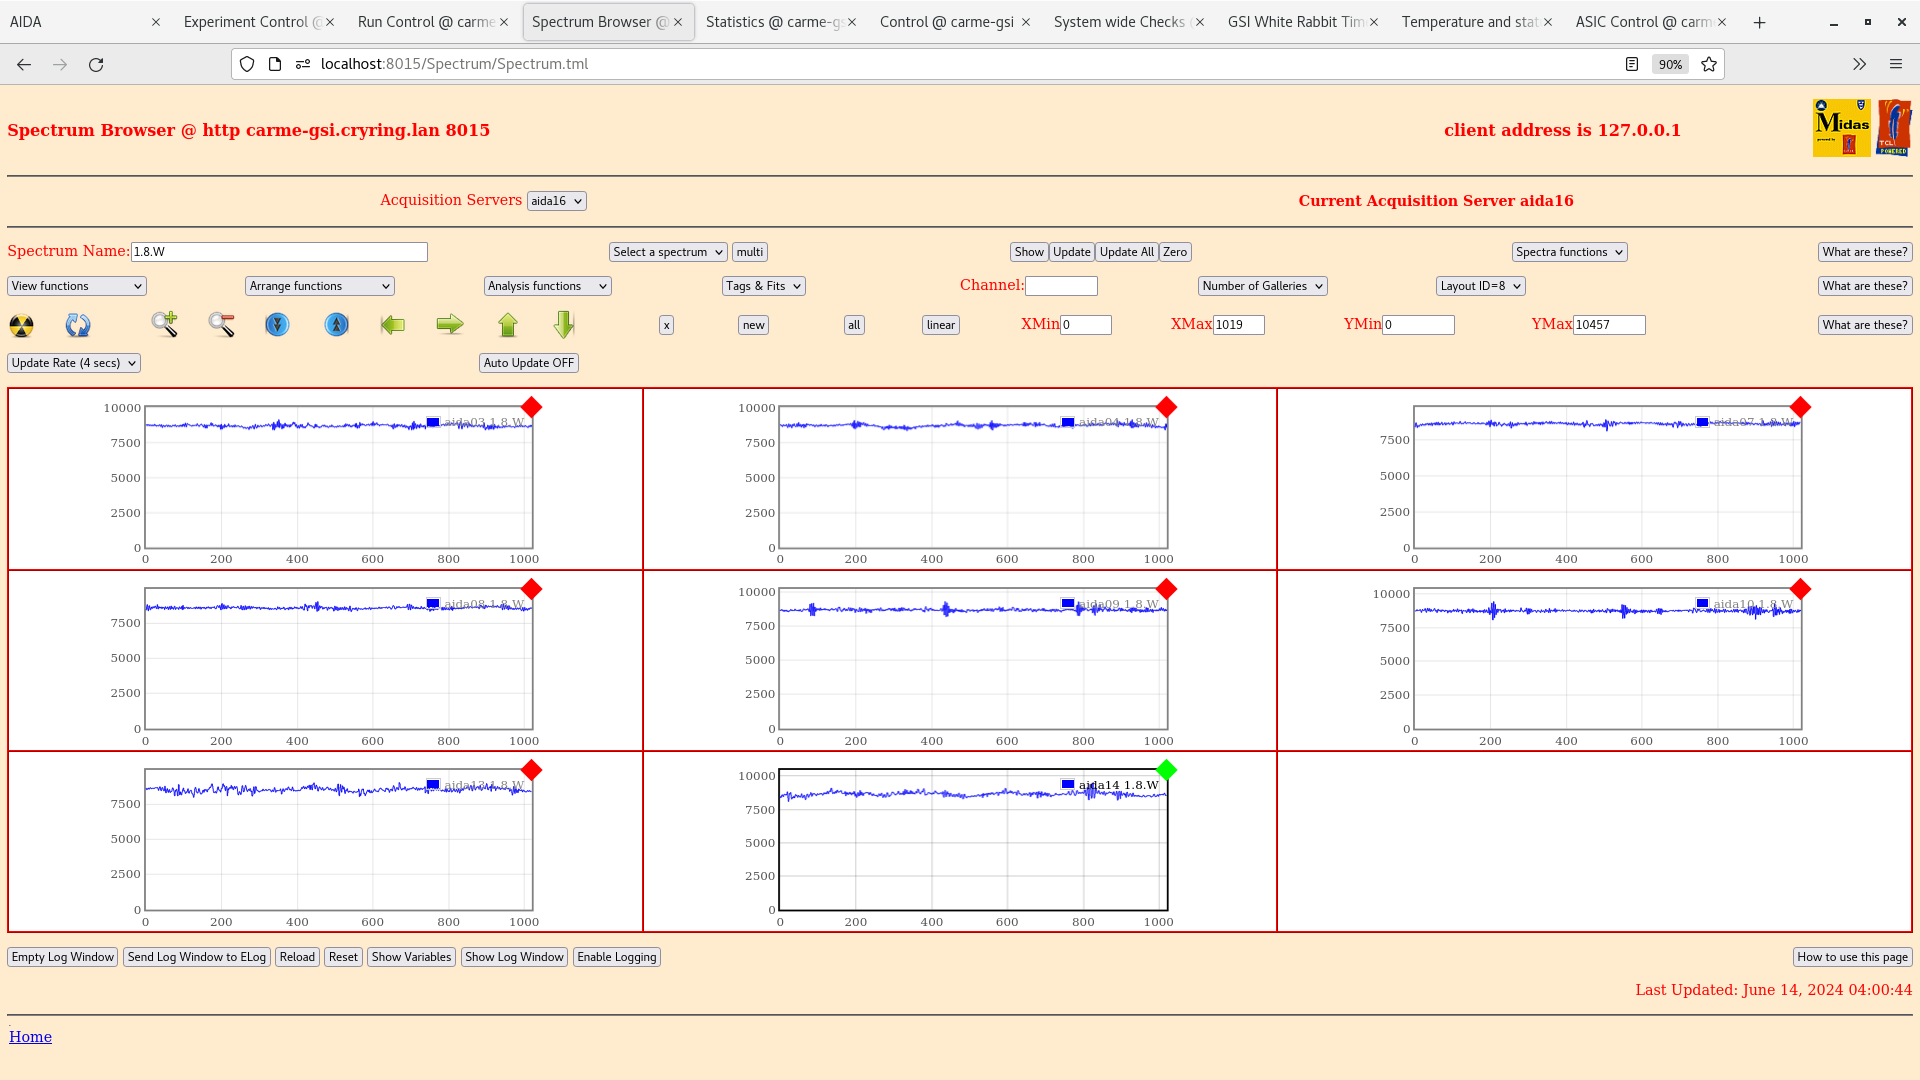Click the zoom in magnifier icon
1920x1080 pixels.
click(164, 323)
